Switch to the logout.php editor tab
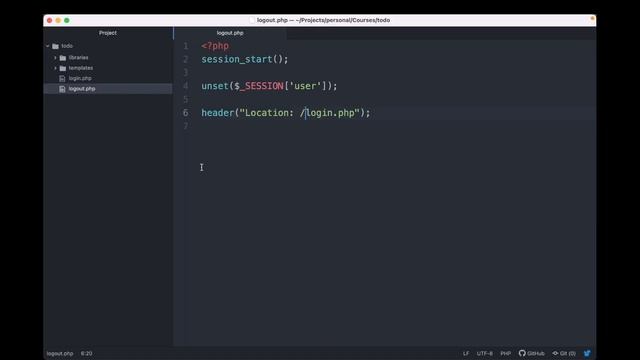Viewport: 640px width, 360px height. (x=230, y=33)
